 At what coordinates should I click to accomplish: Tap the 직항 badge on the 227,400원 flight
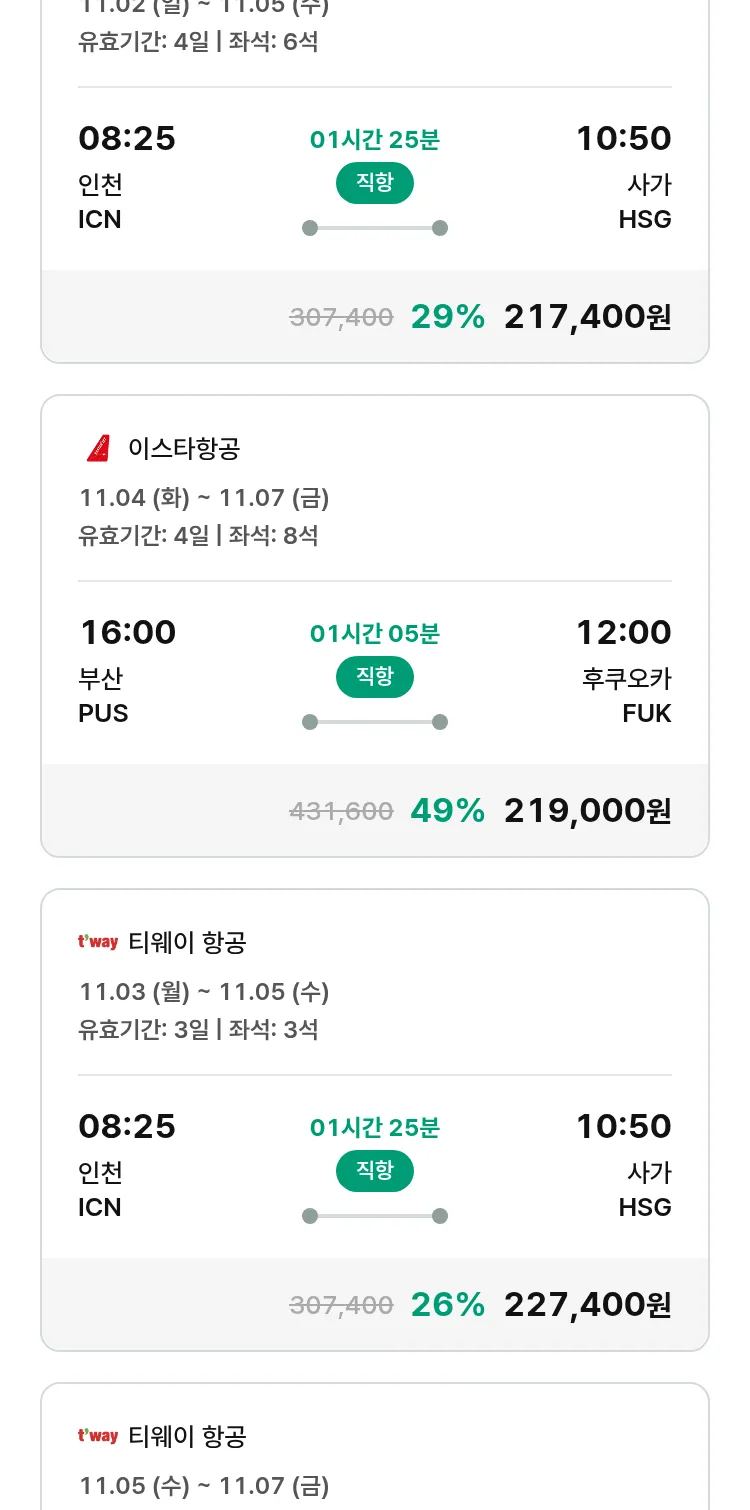374,1171
